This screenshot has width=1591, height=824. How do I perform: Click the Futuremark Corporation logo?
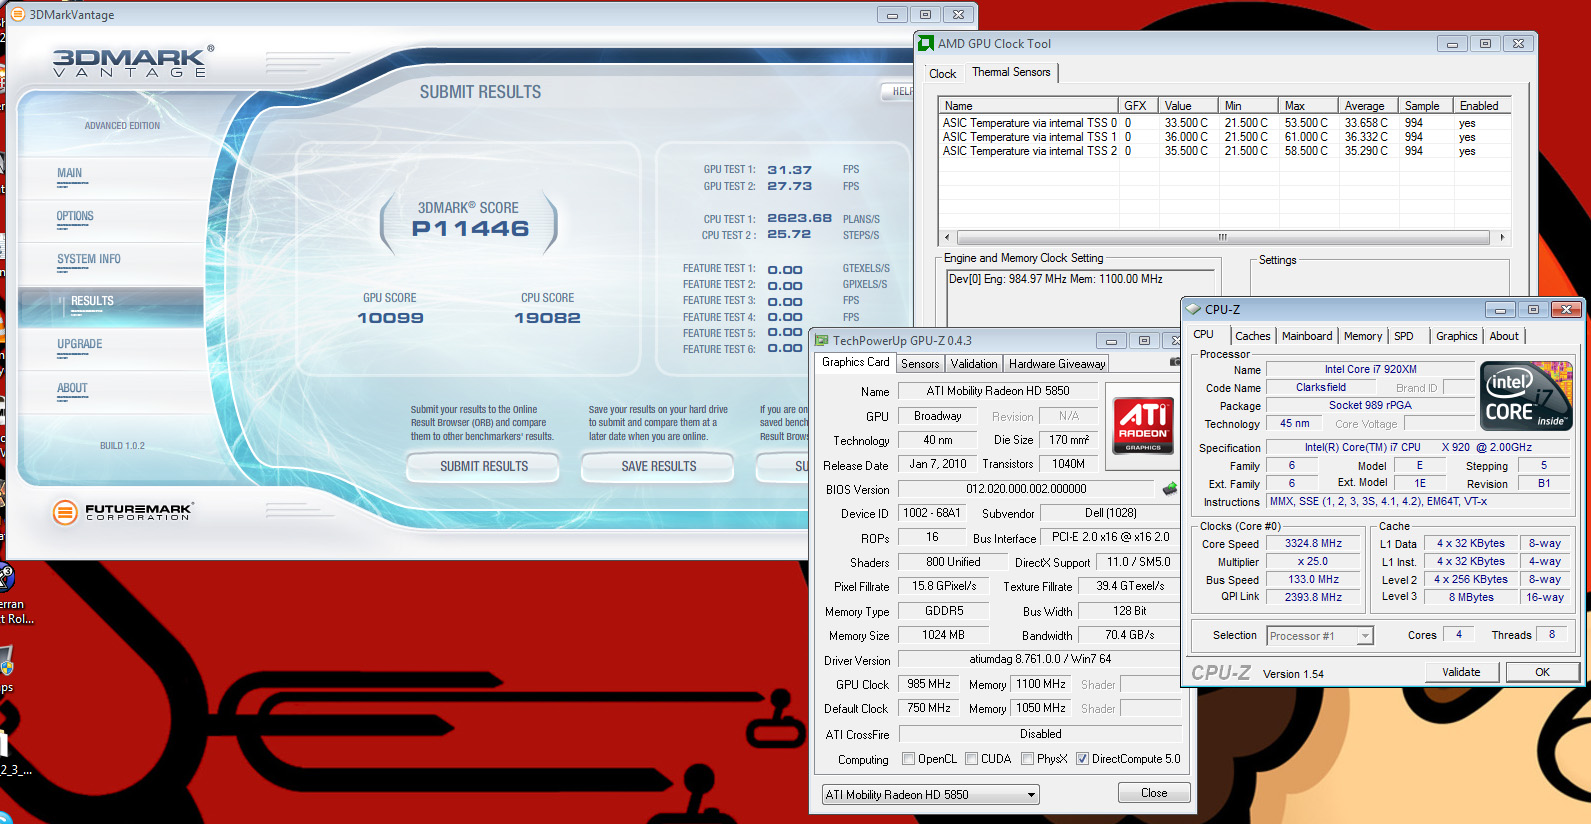(x=122, y=512)
